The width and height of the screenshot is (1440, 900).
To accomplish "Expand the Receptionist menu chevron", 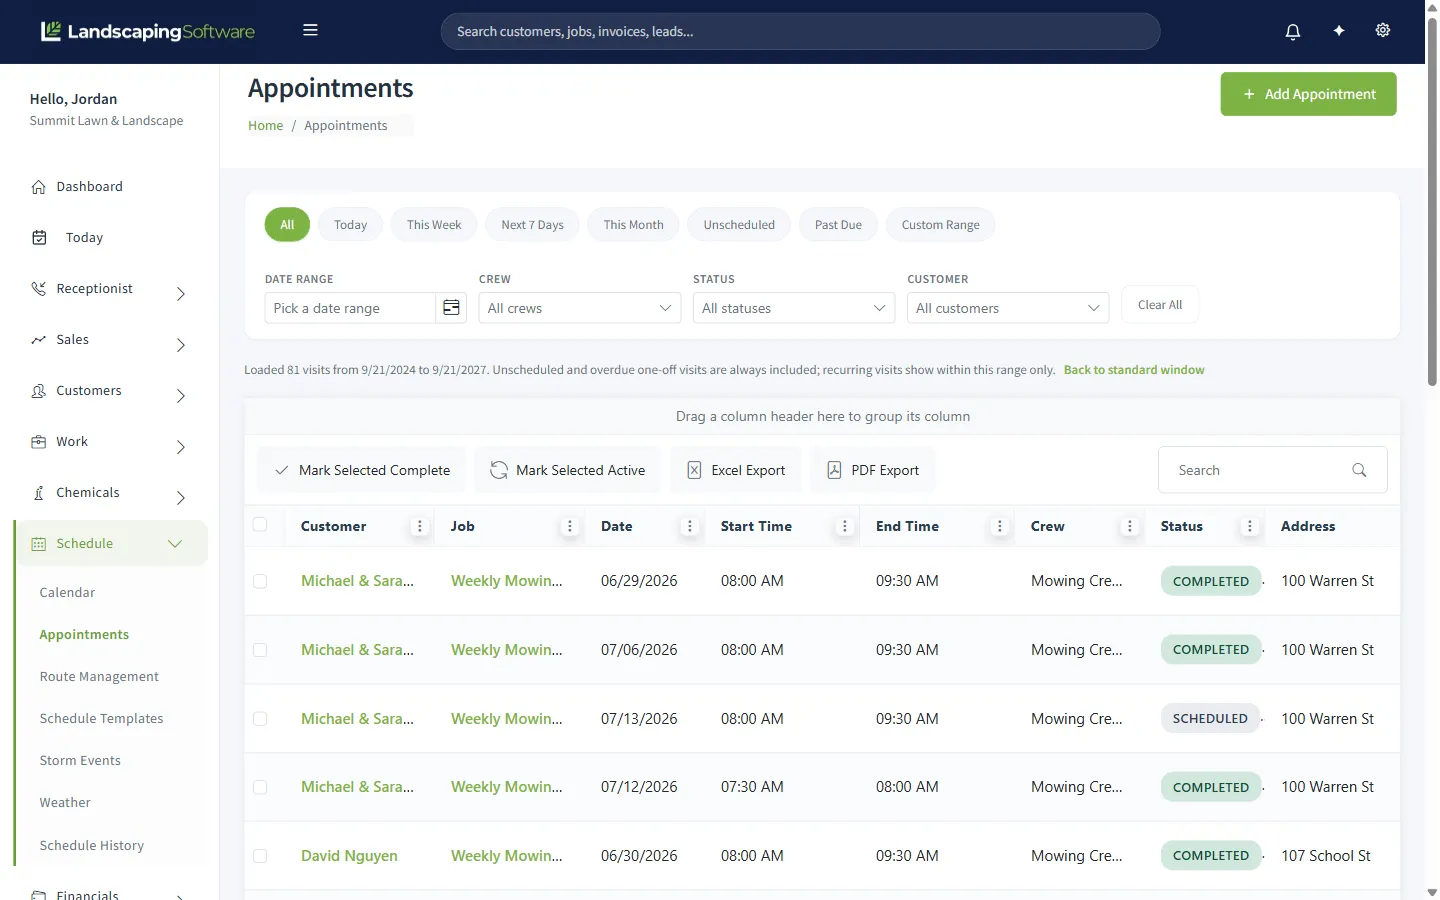I will 181,293.
